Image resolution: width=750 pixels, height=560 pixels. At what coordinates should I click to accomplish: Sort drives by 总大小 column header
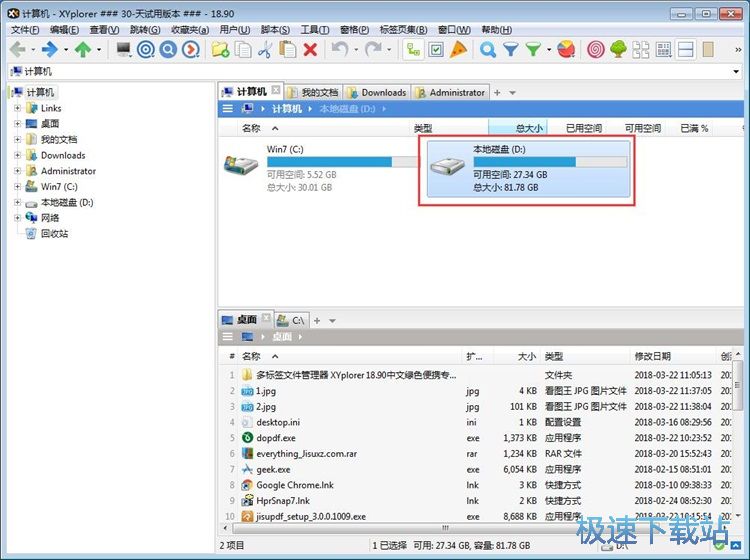518,128
